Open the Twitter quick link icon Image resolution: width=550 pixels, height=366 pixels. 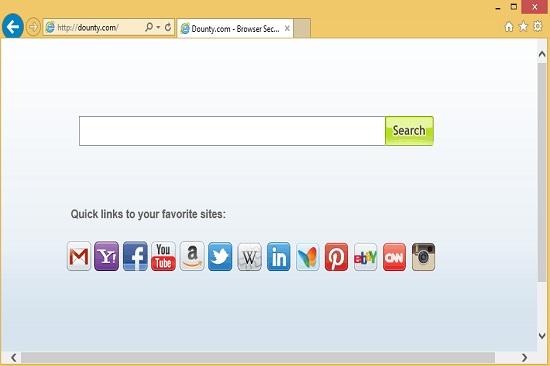[x=220, y=257]
